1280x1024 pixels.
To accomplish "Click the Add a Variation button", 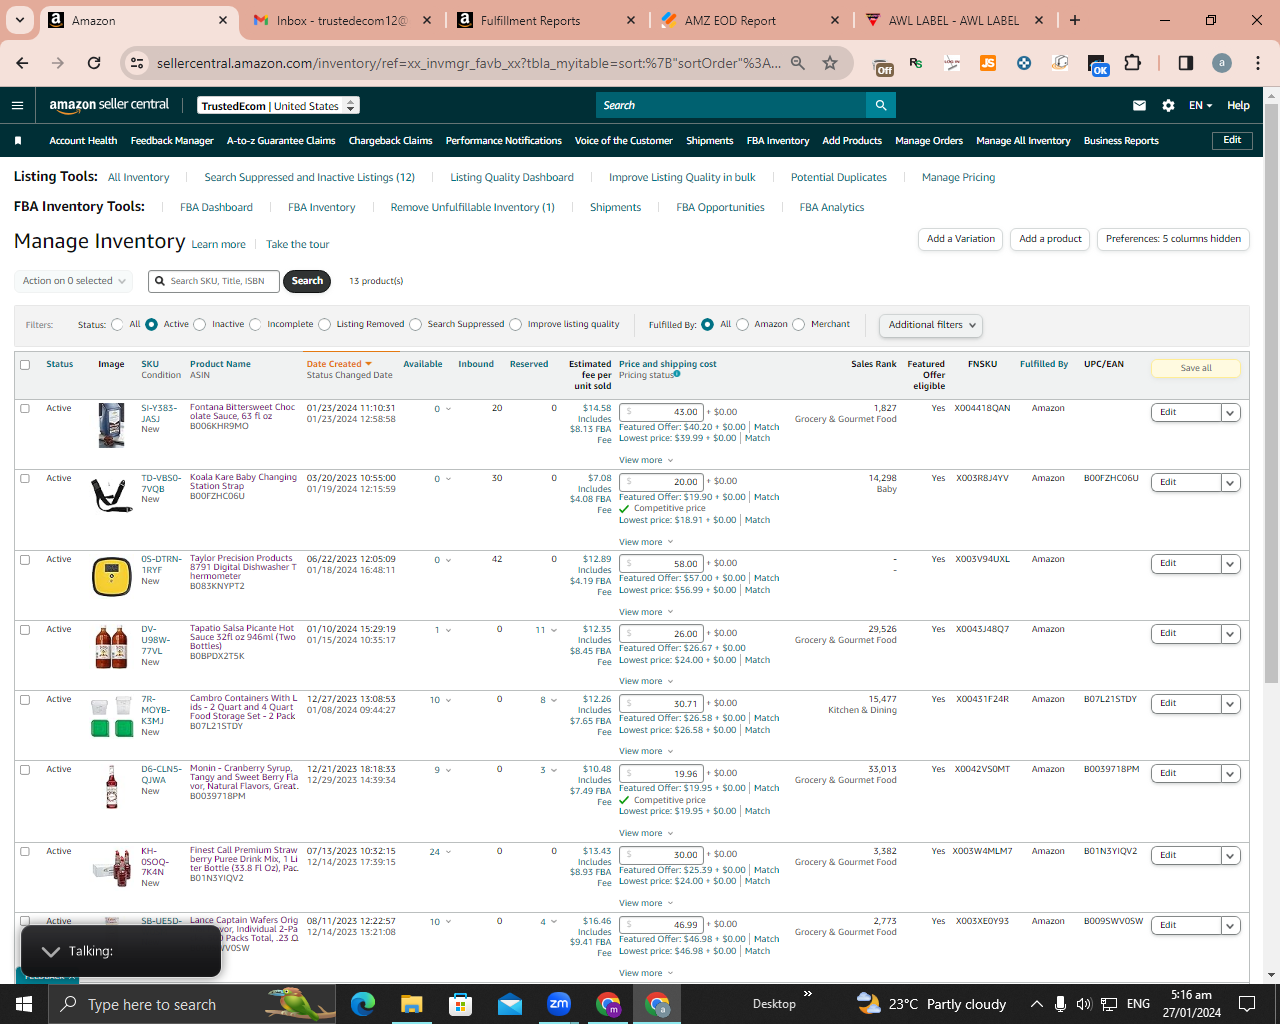I will tap(961, 239).
